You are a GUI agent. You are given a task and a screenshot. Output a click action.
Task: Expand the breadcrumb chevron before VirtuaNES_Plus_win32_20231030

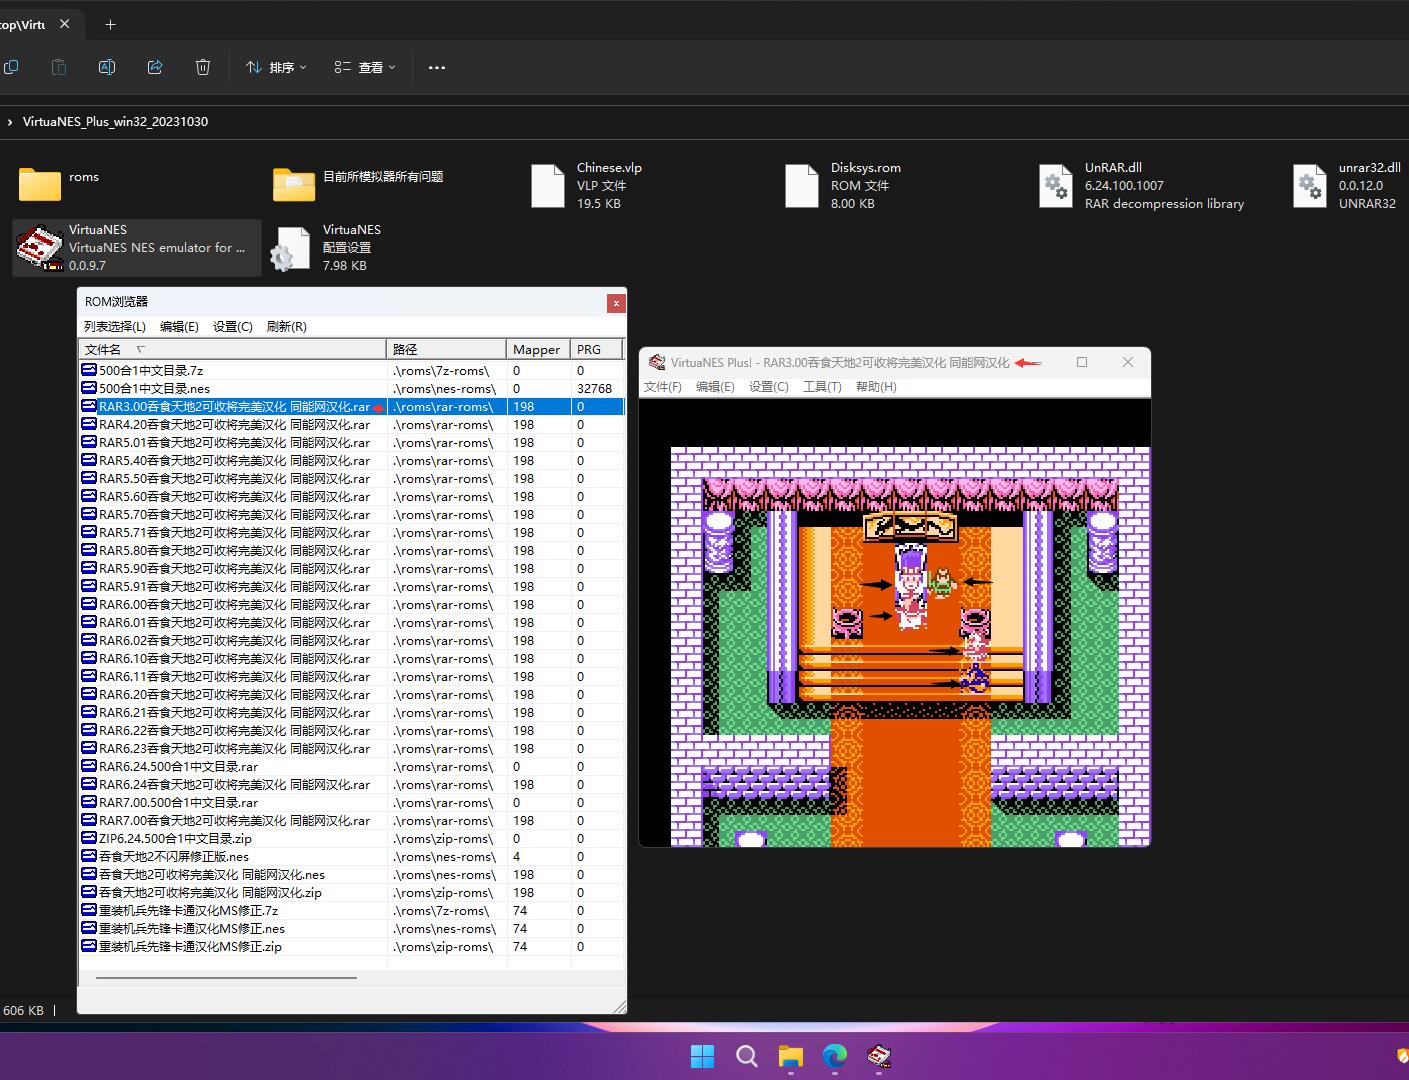[10, 122]
